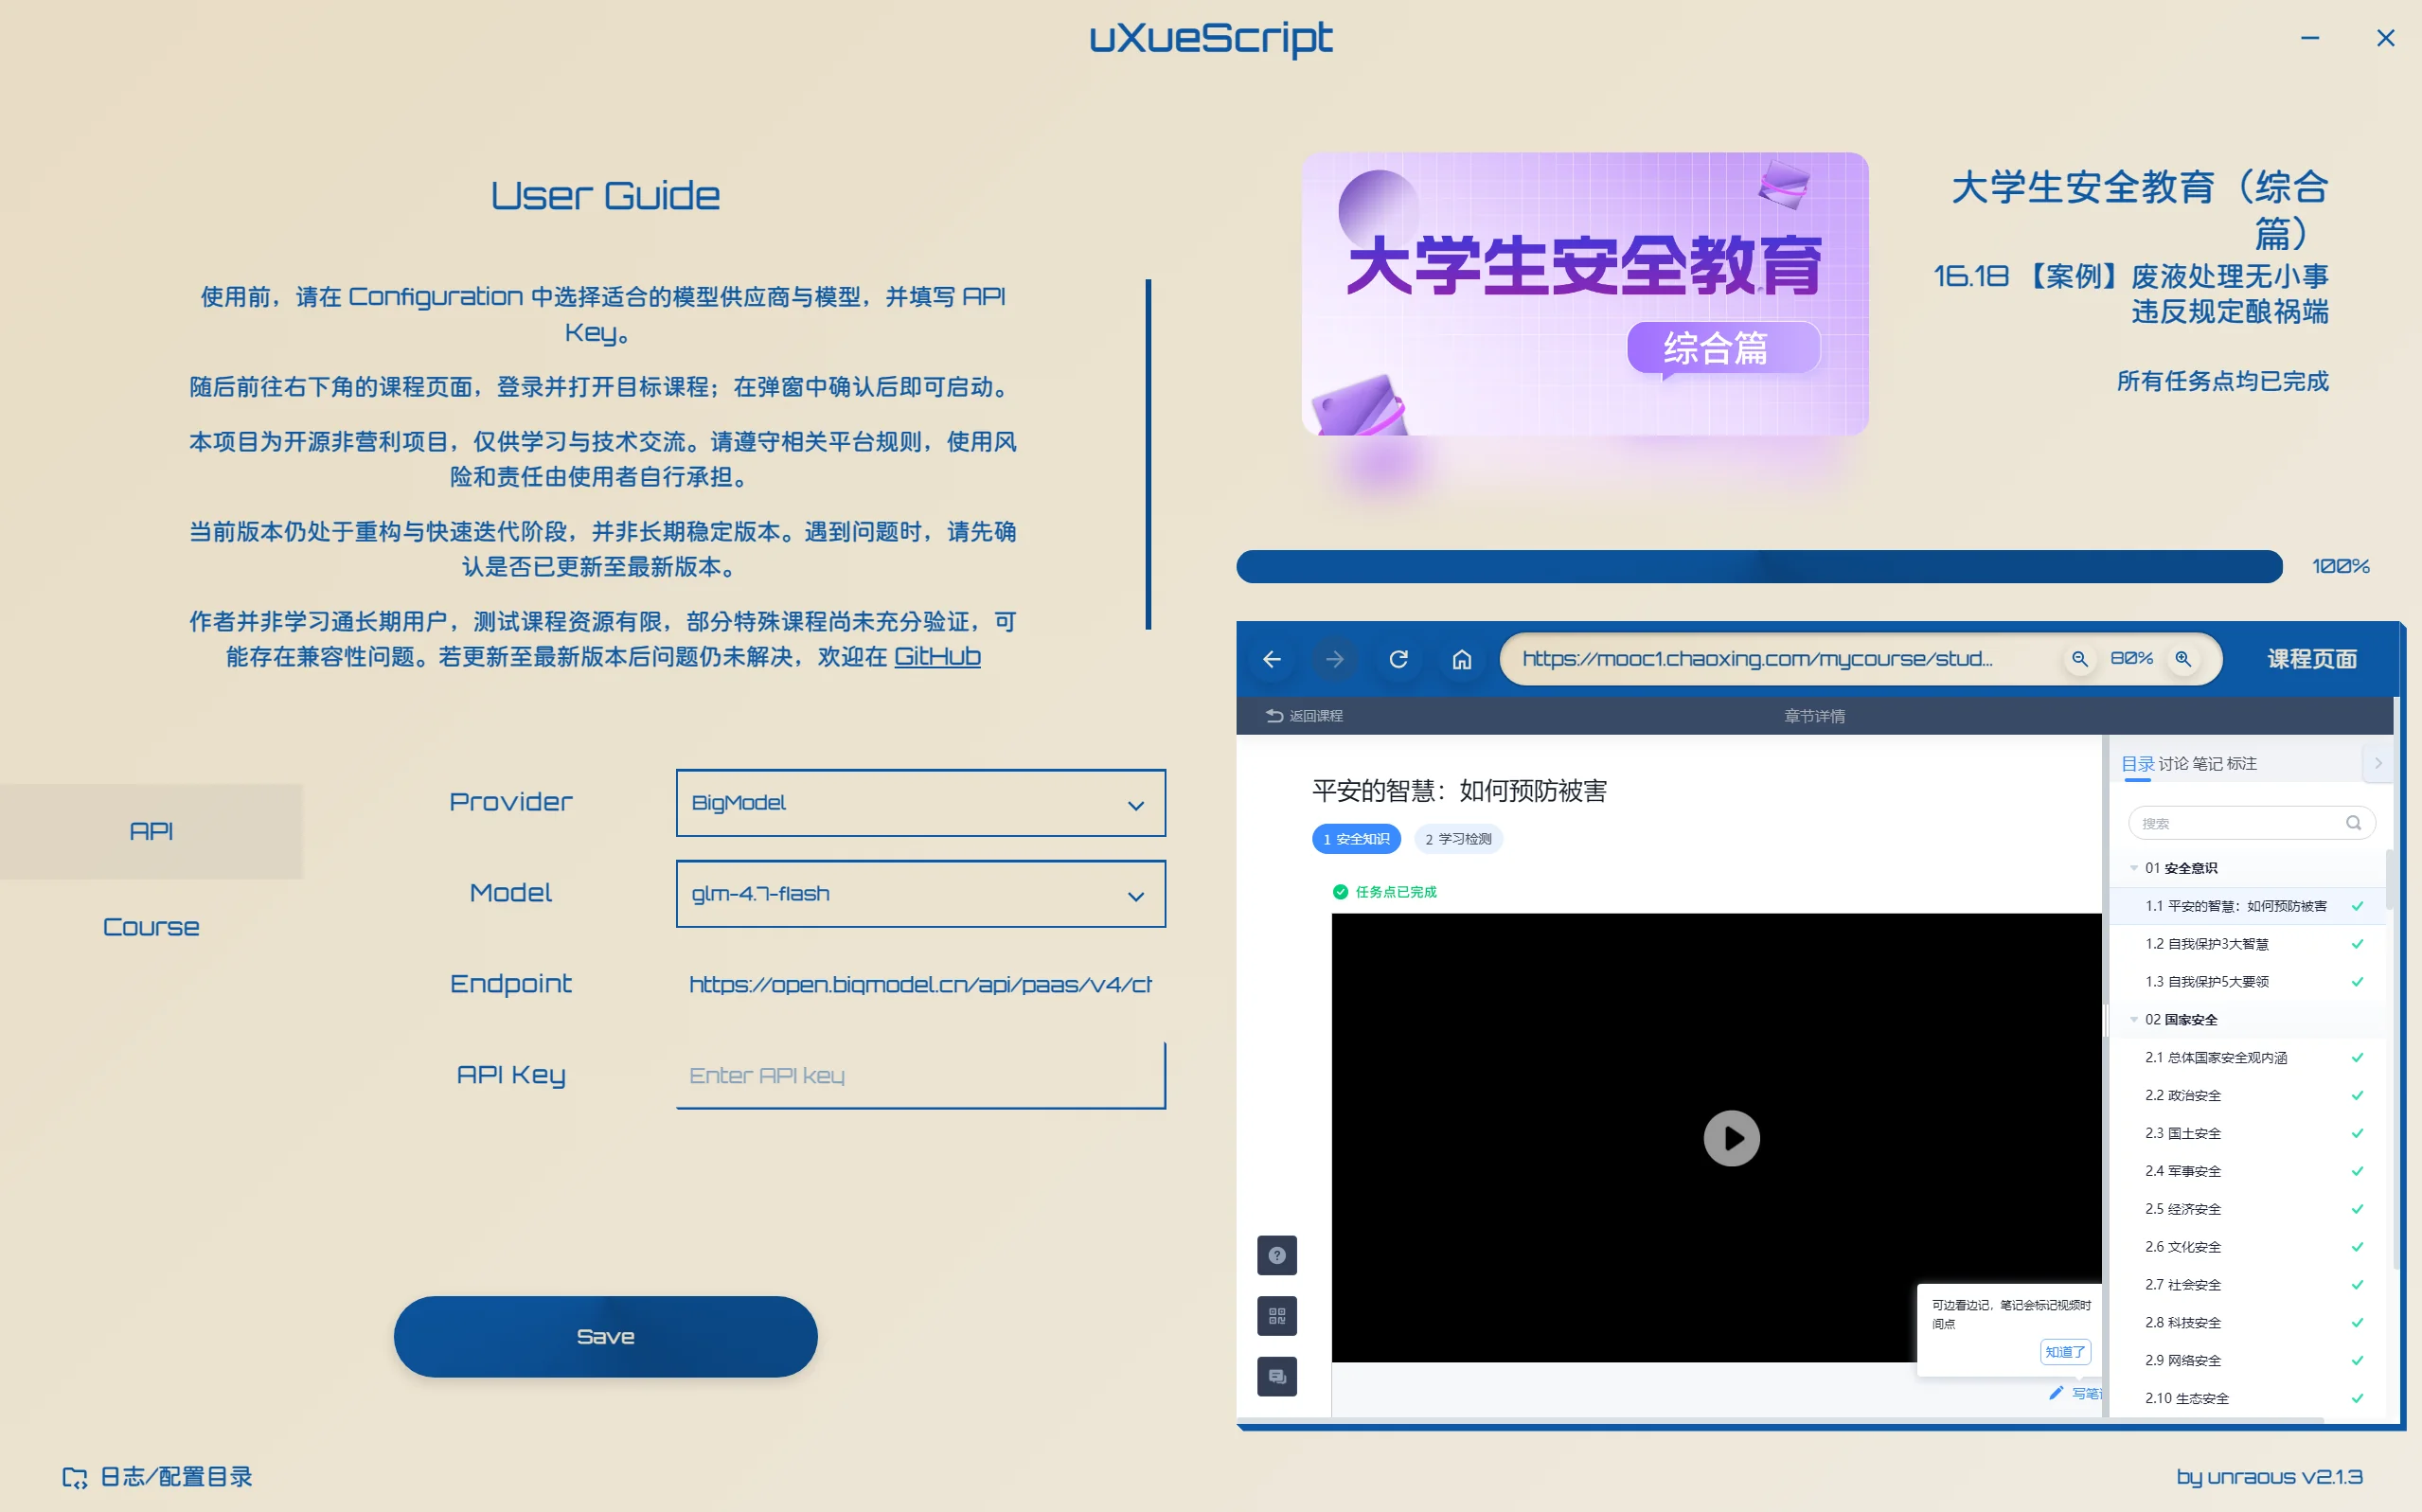Open the QR code icon

tap(1277, 1316)
